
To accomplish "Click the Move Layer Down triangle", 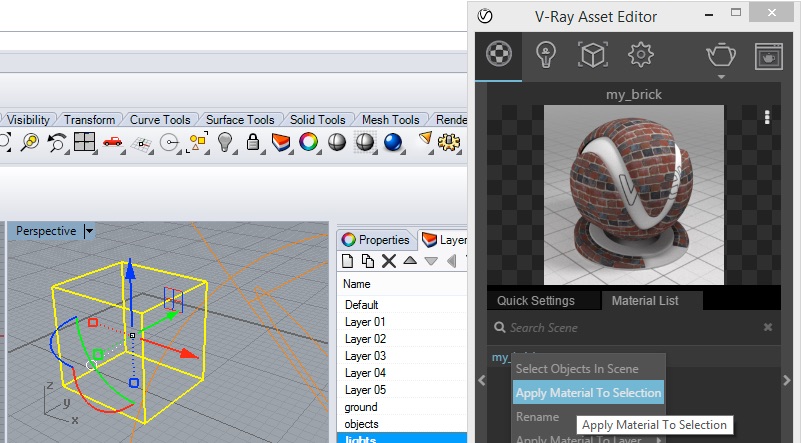I will point(431,261).
